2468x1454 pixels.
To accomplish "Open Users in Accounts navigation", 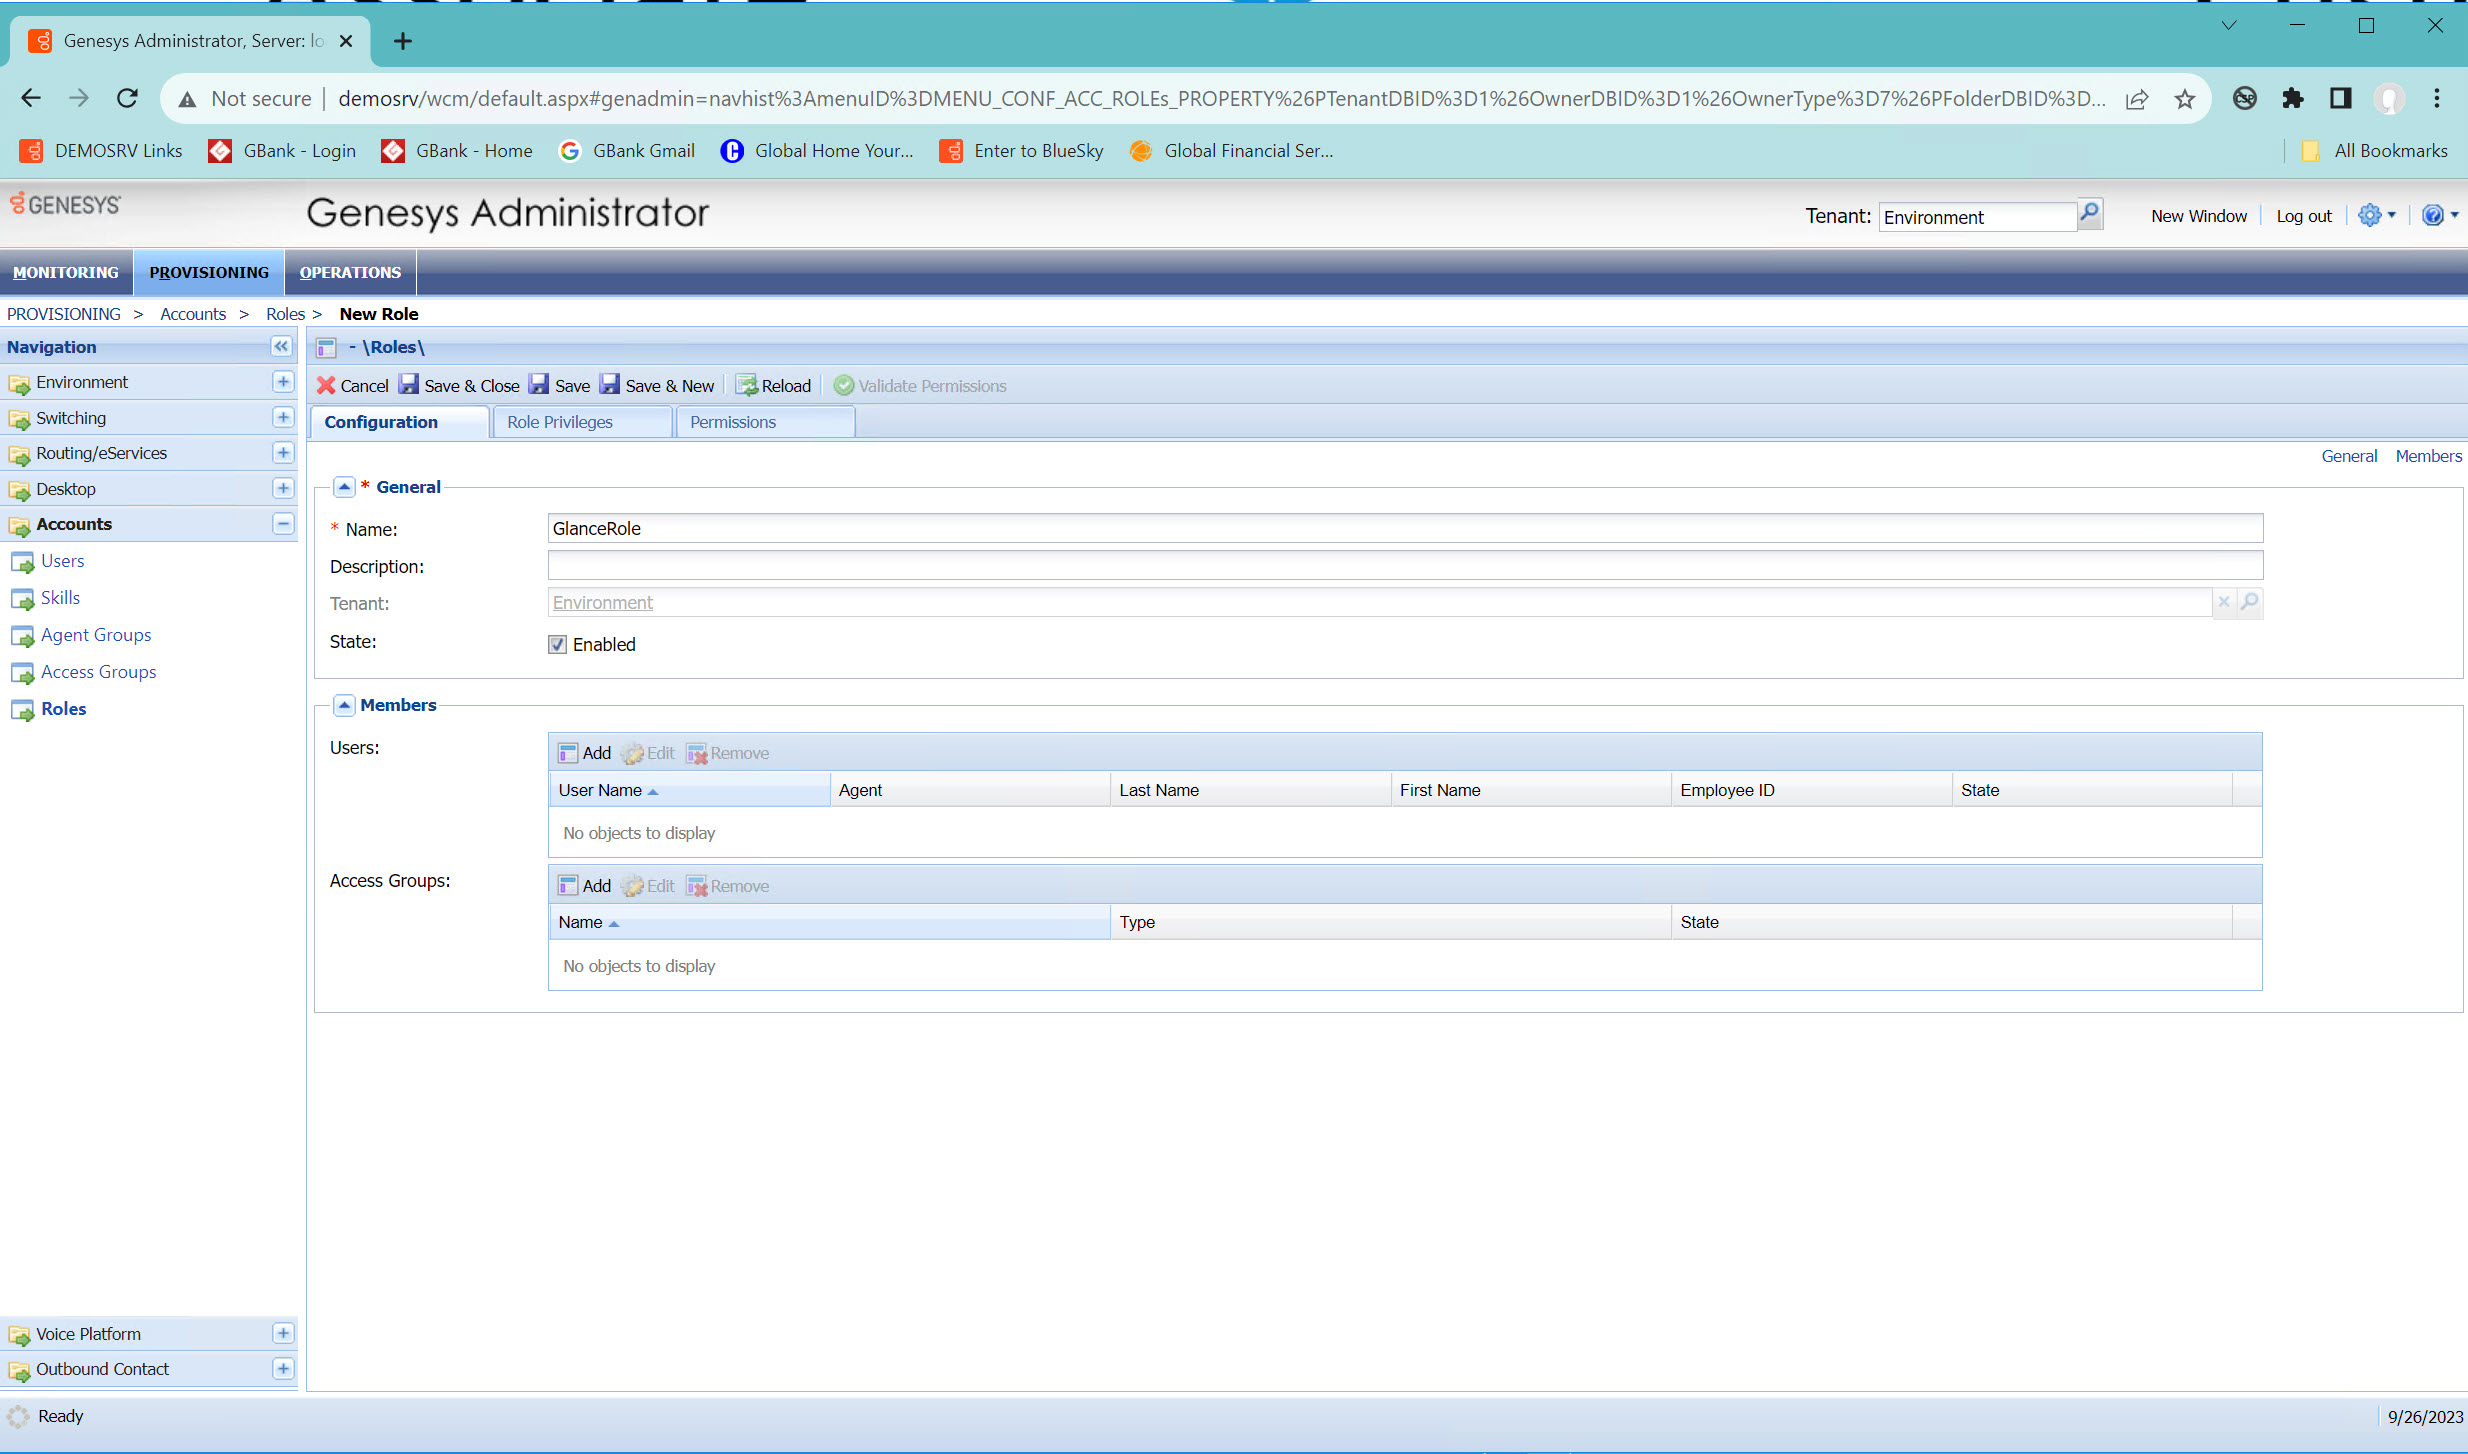I will [62, 561].
